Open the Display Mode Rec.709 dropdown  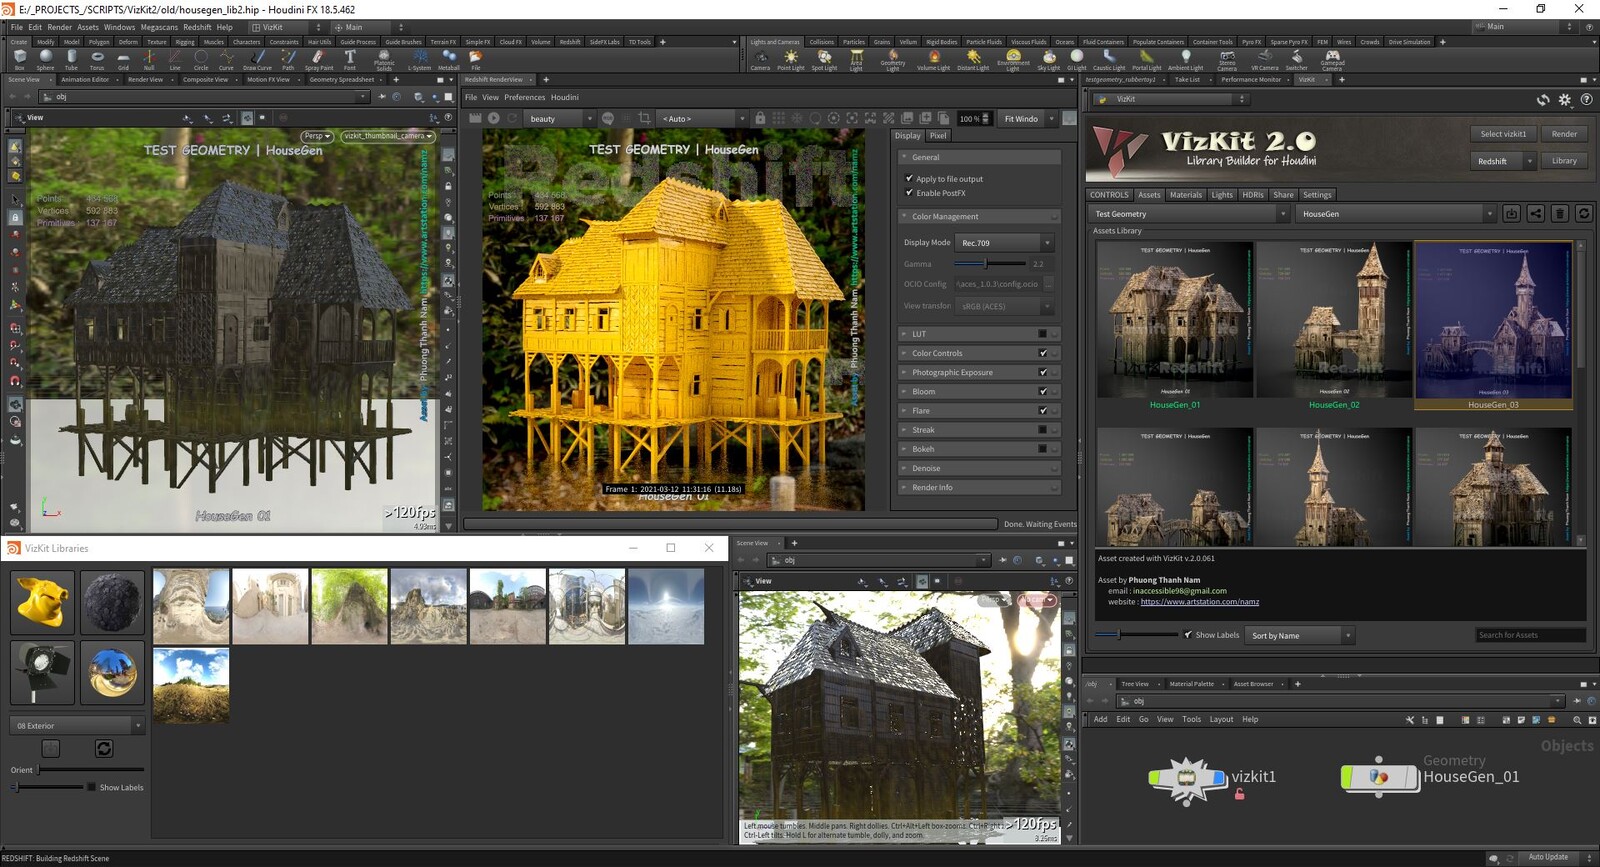pyautogui.click(x=1005, y=243)
